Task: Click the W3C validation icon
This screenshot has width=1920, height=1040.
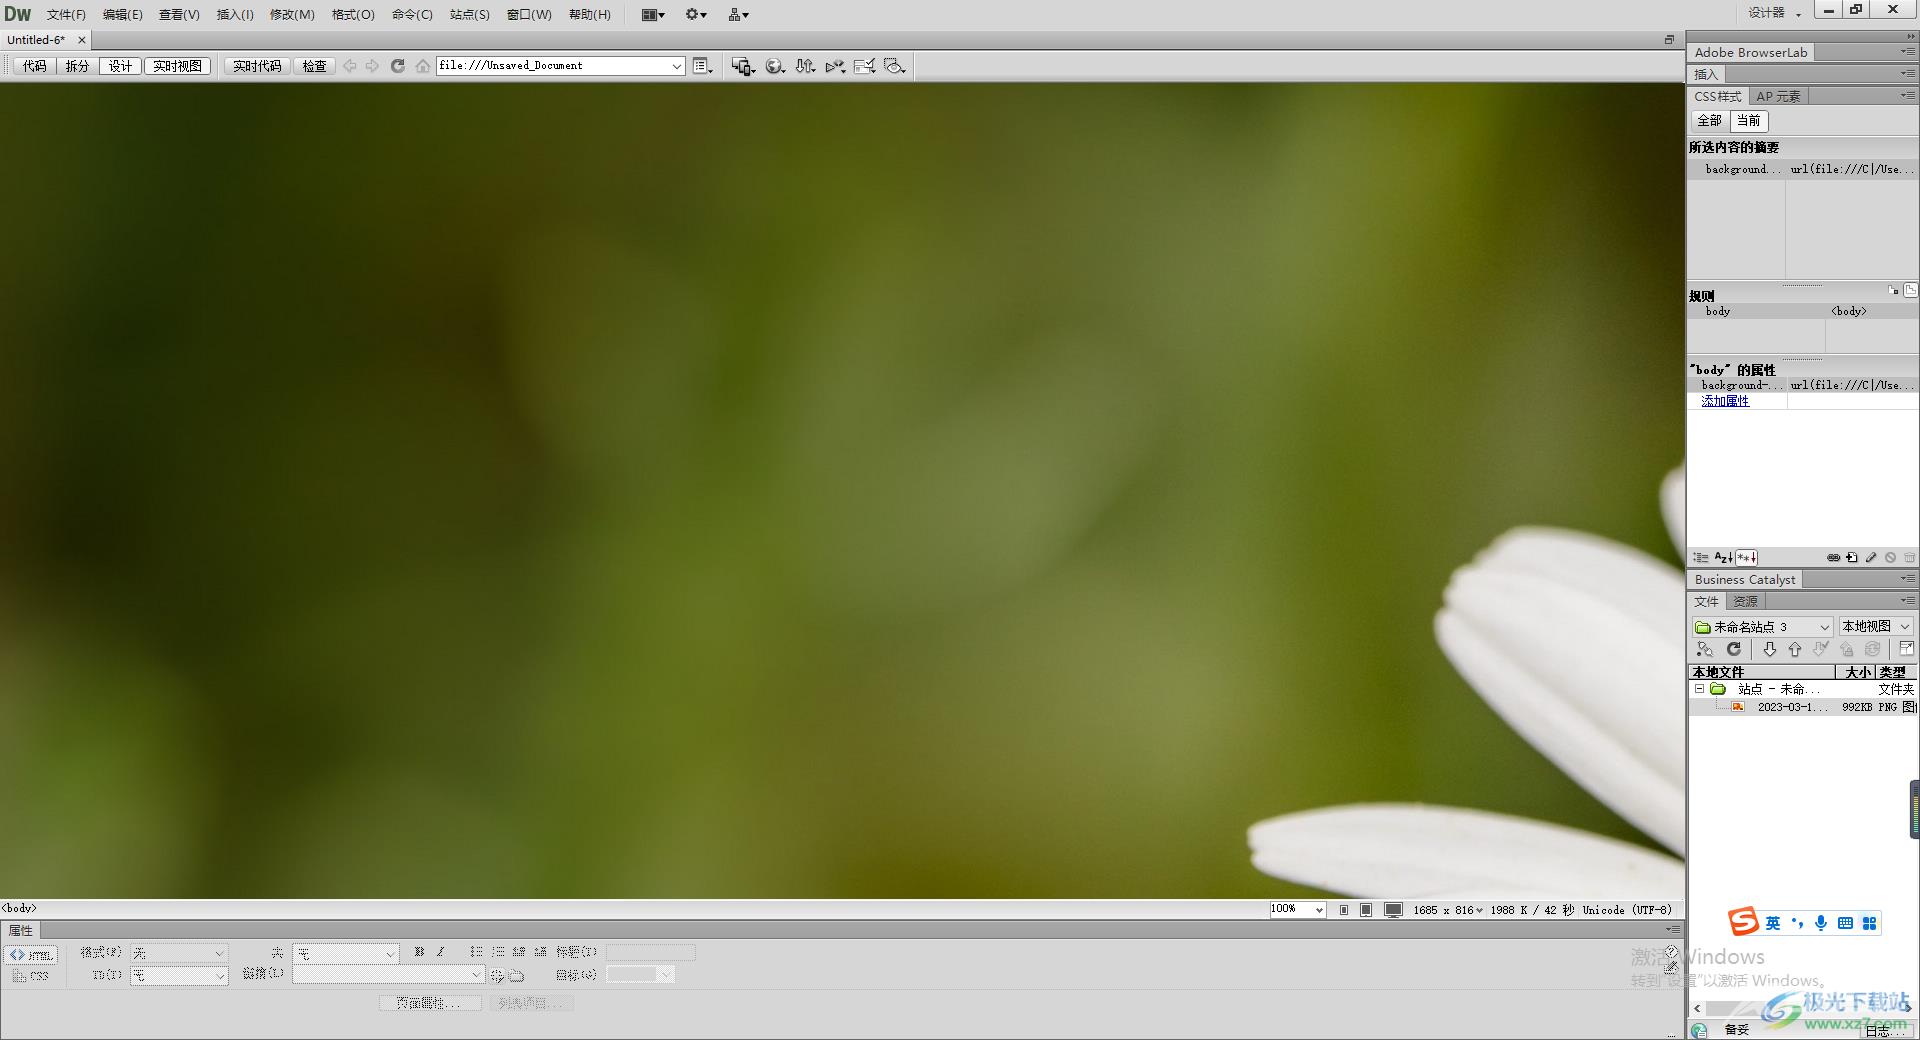Action: [x=835, y=66]
